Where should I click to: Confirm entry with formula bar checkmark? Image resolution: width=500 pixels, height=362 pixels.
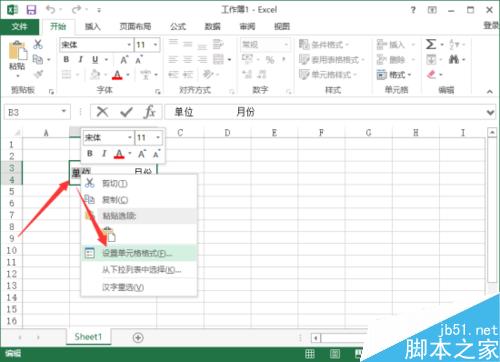pyautogui.click(x=126, y=112)
